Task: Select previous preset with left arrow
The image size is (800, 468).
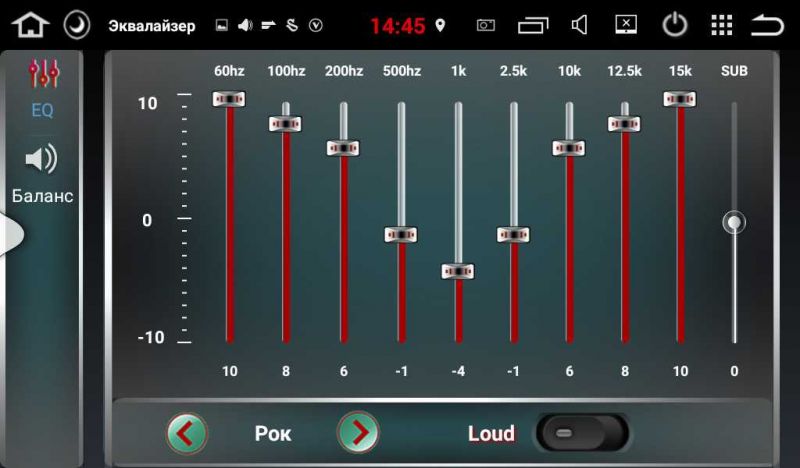Action: point(187,433)
